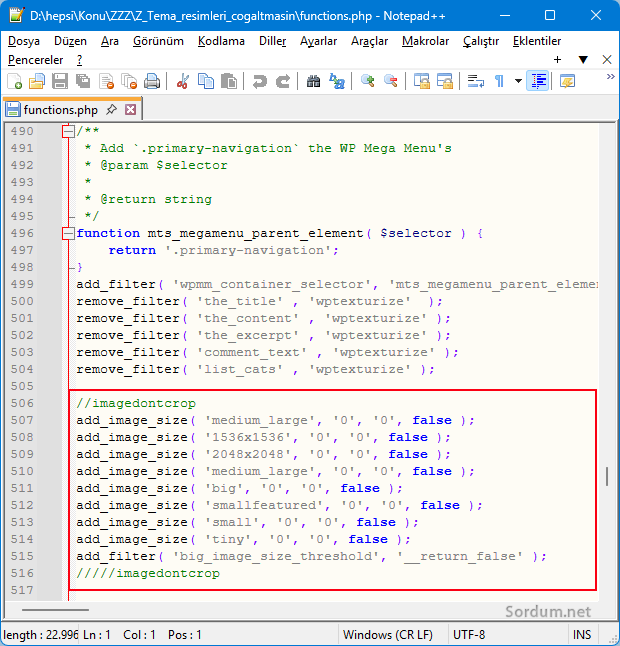Click the UTF-8 encoding status field
620x646 pixels.
[469, 635]
